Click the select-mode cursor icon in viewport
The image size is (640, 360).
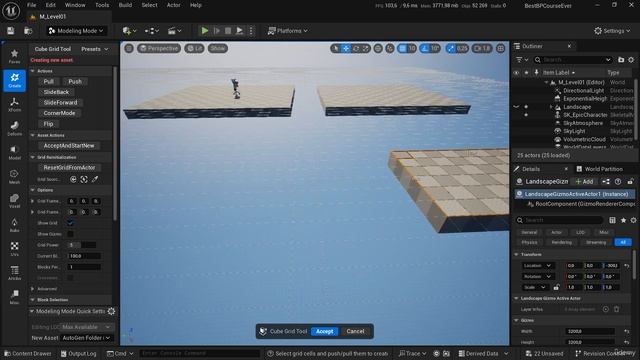point(336,48)
